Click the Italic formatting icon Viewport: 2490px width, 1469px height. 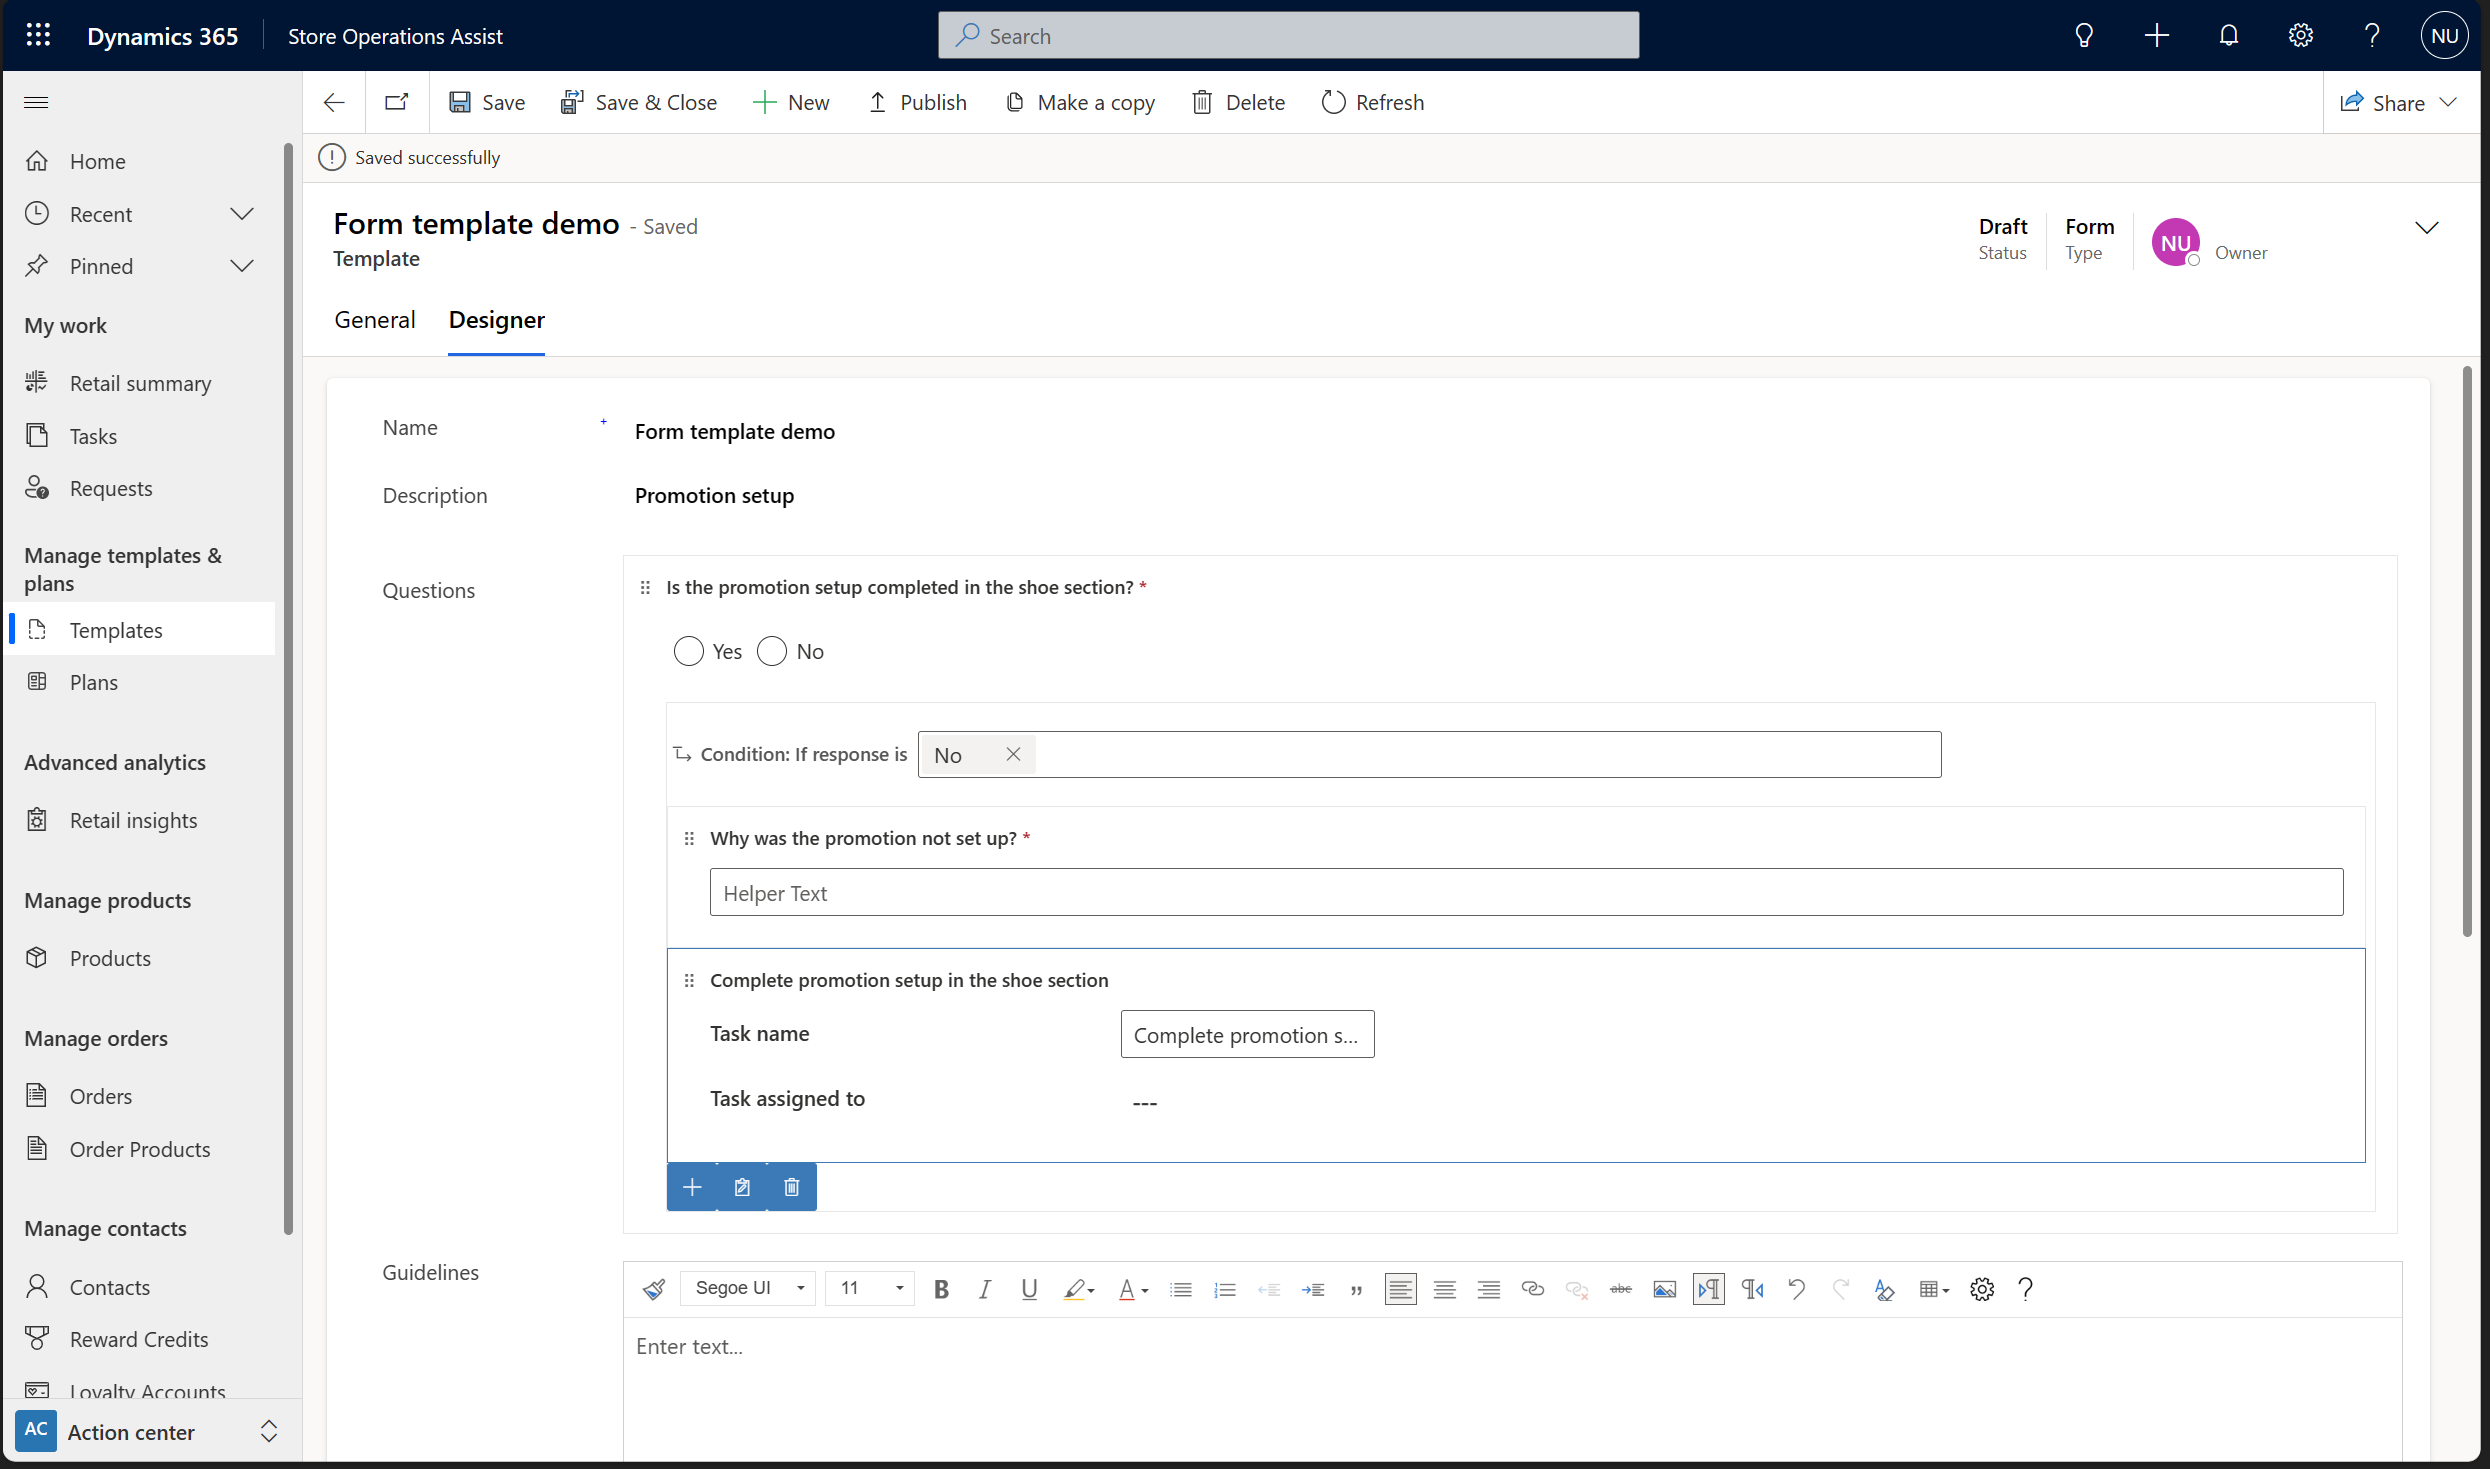coord(984,1289)
